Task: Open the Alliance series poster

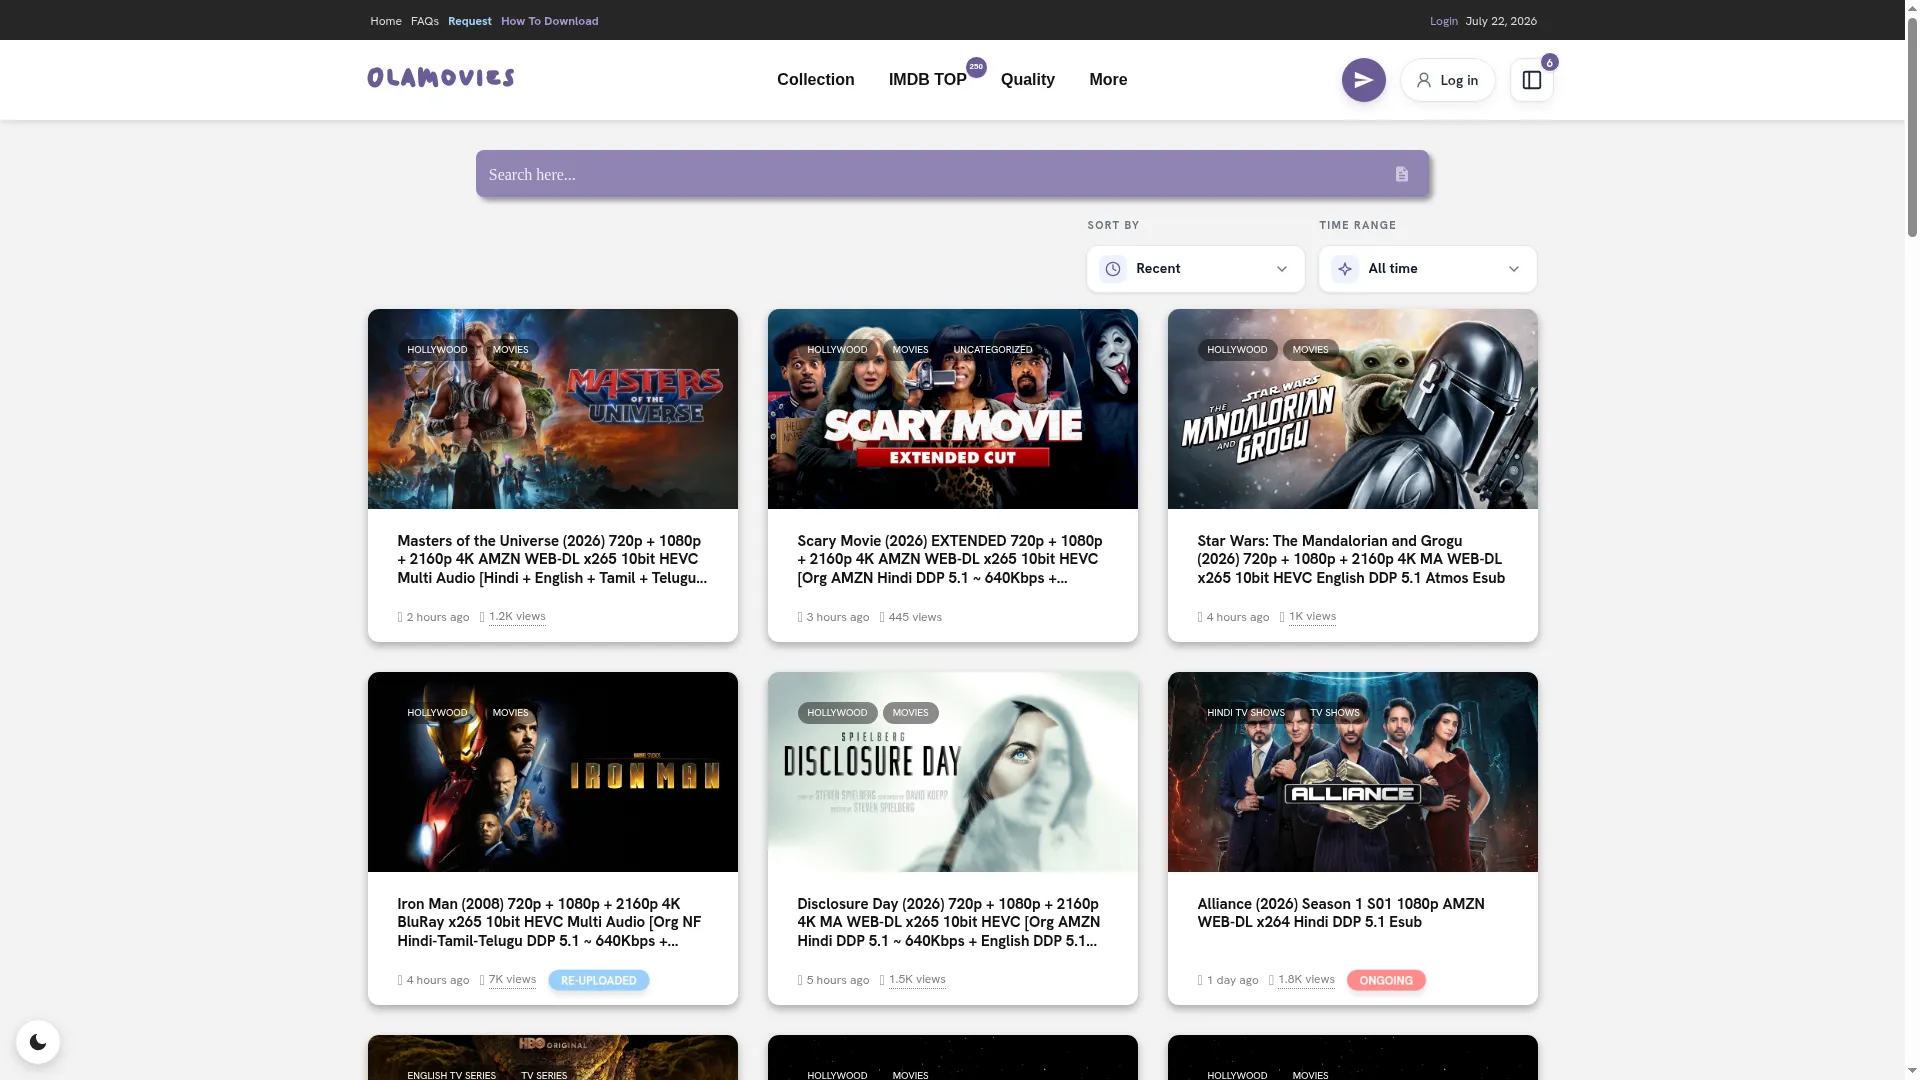Action: click(x=1352, y=772)
